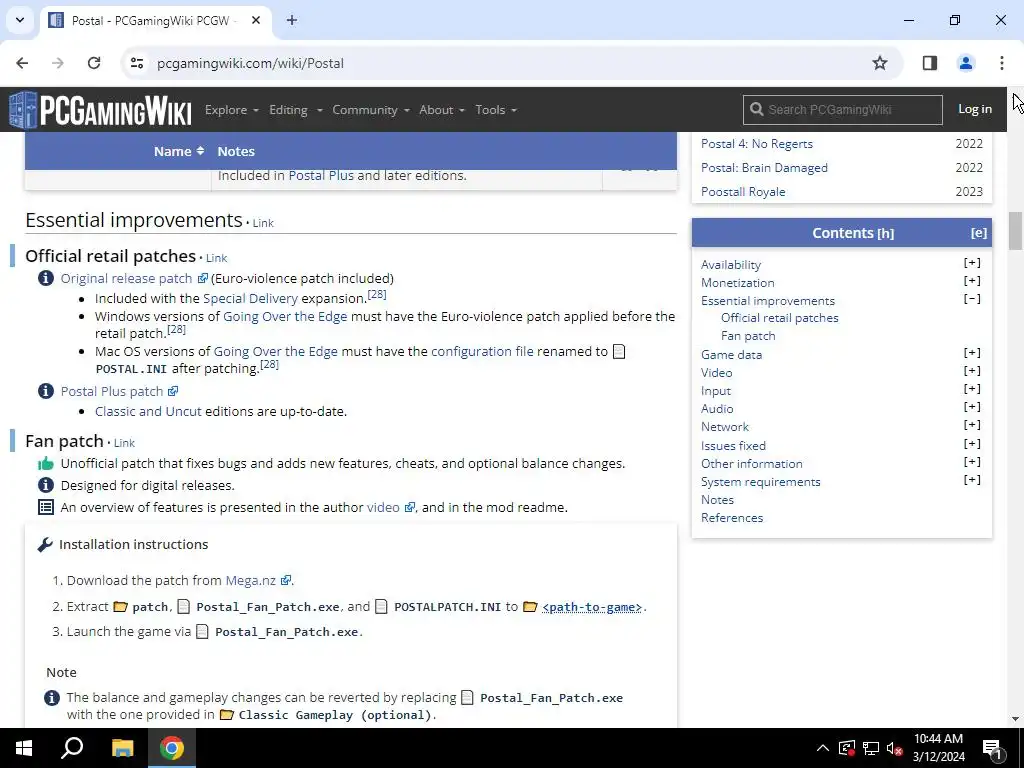Open the browser side panel icon
The height and width of the screenshot is (768, 1024).
pos(929,63)
